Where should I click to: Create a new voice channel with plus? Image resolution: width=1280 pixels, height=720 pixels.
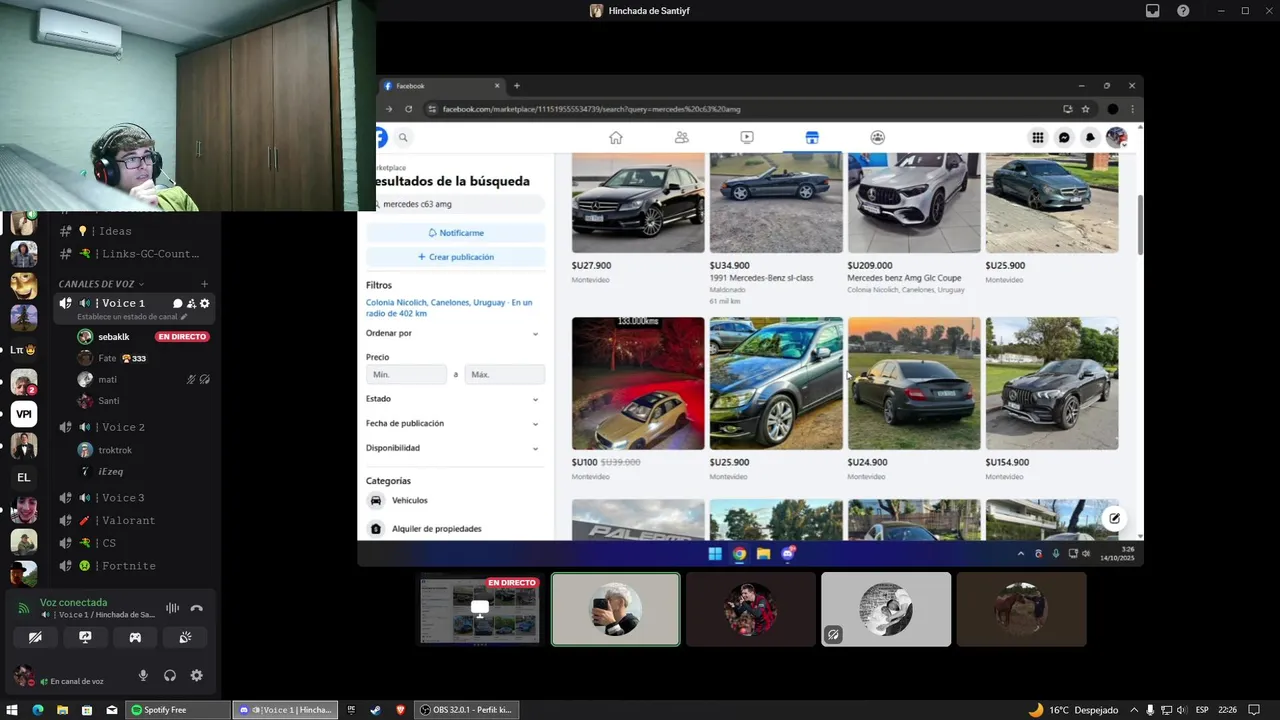click(x=205, y=284)
